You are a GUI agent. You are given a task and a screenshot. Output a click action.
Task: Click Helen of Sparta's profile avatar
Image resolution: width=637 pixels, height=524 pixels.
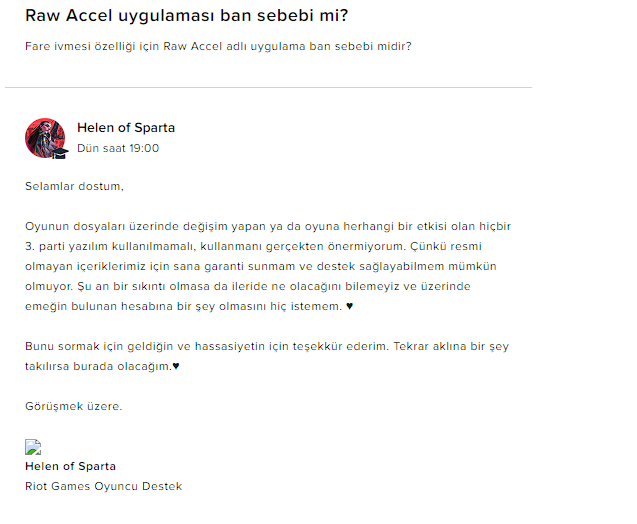(44, 138)
